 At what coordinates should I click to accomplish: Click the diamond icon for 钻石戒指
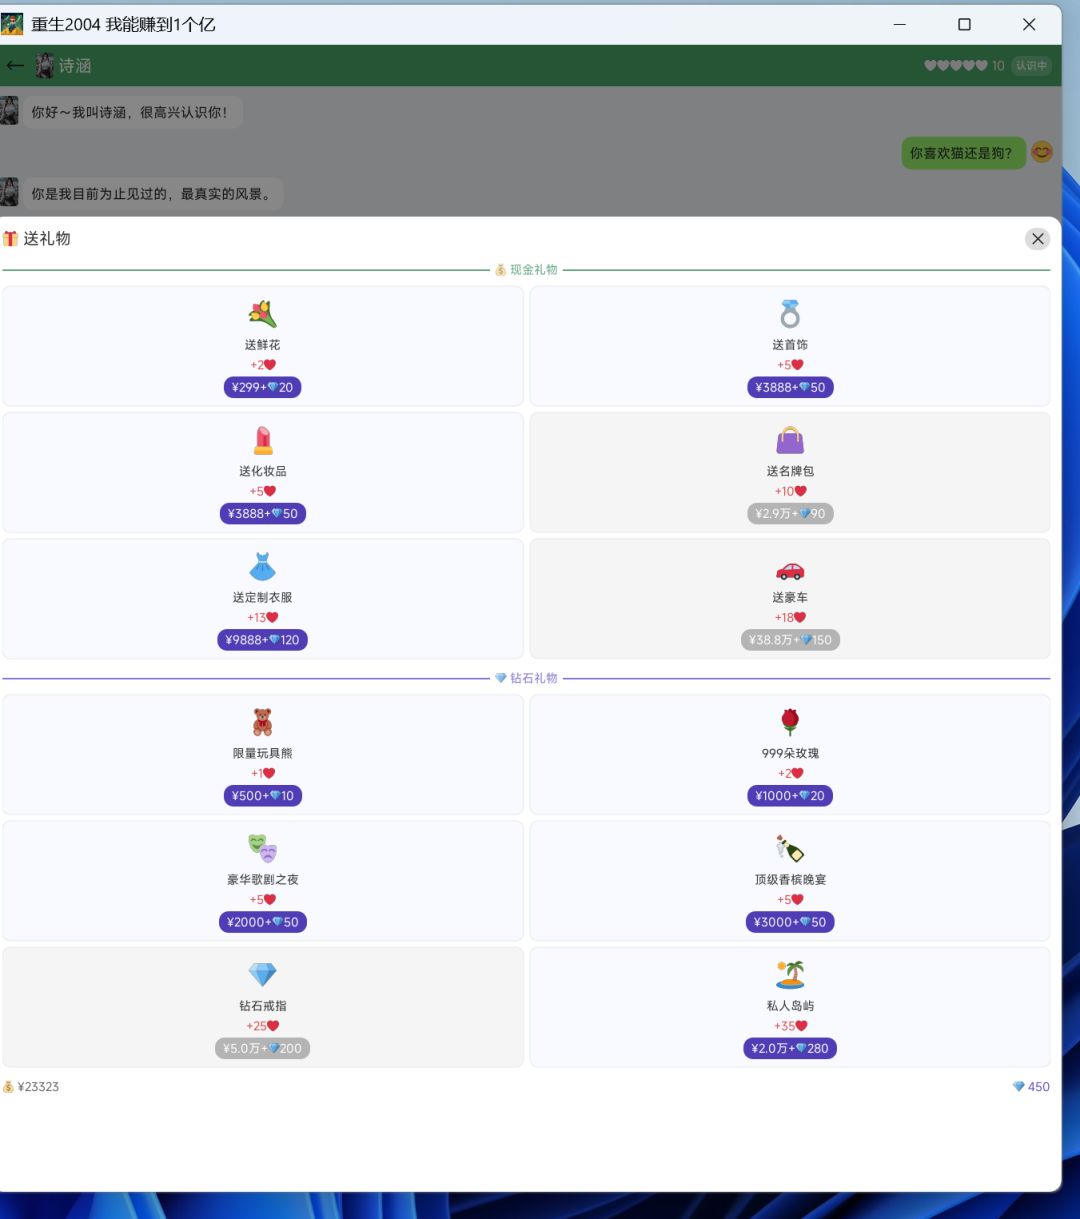click(x=262, y=974)
